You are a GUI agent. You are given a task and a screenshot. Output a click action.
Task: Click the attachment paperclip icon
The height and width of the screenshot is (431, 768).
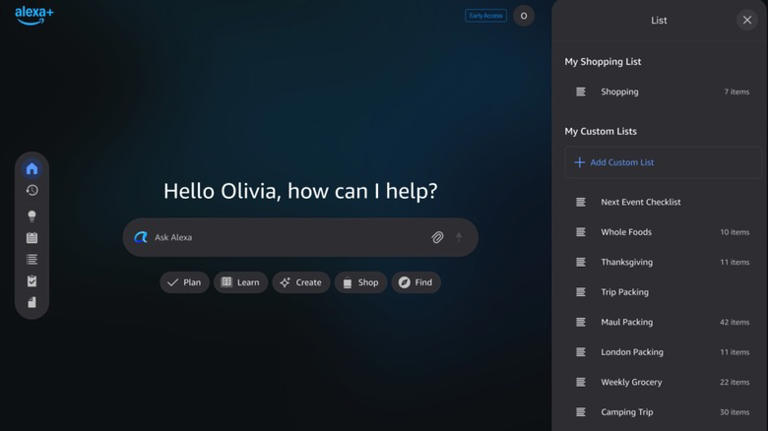point(437,238)
